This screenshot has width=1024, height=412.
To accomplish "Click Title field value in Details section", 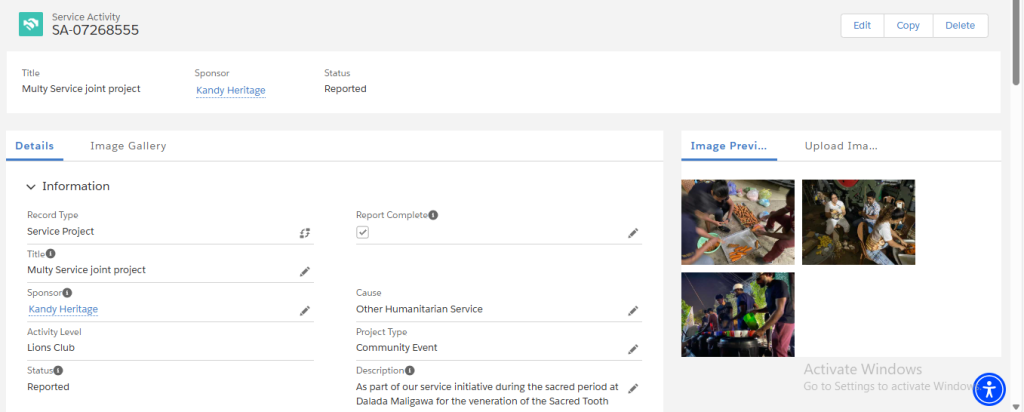I will (x=86, y=270).
